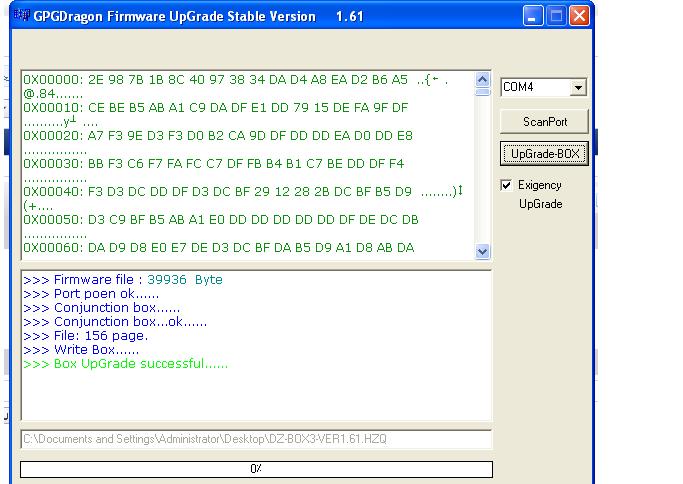The height and width of the screenshot is (484, 683).
Task: Select hex line 0X00020
Action: click(218, 135)
